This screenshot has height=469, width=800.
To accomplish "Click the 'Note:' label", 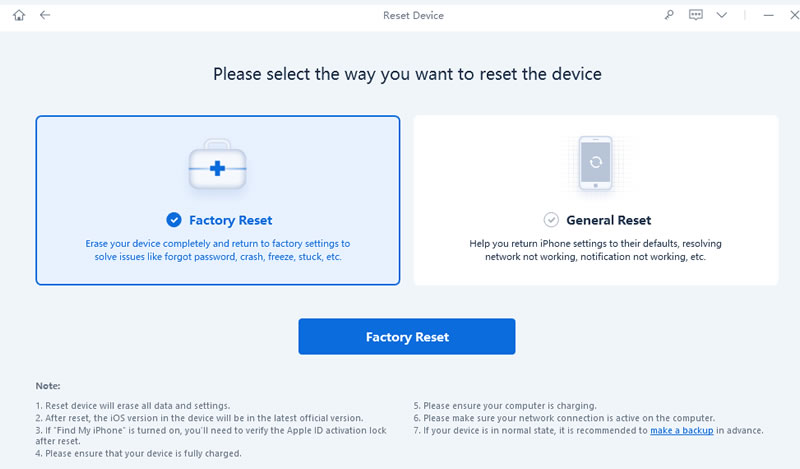I will click(x=48, y=386).
